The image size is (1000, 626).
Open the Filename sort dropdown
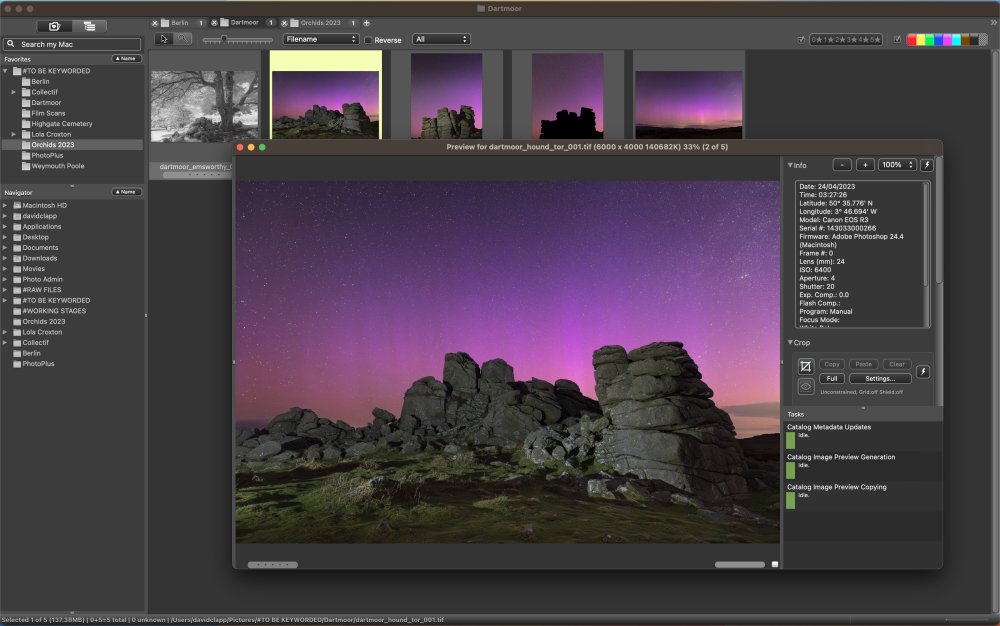click(x=320, y=40)
